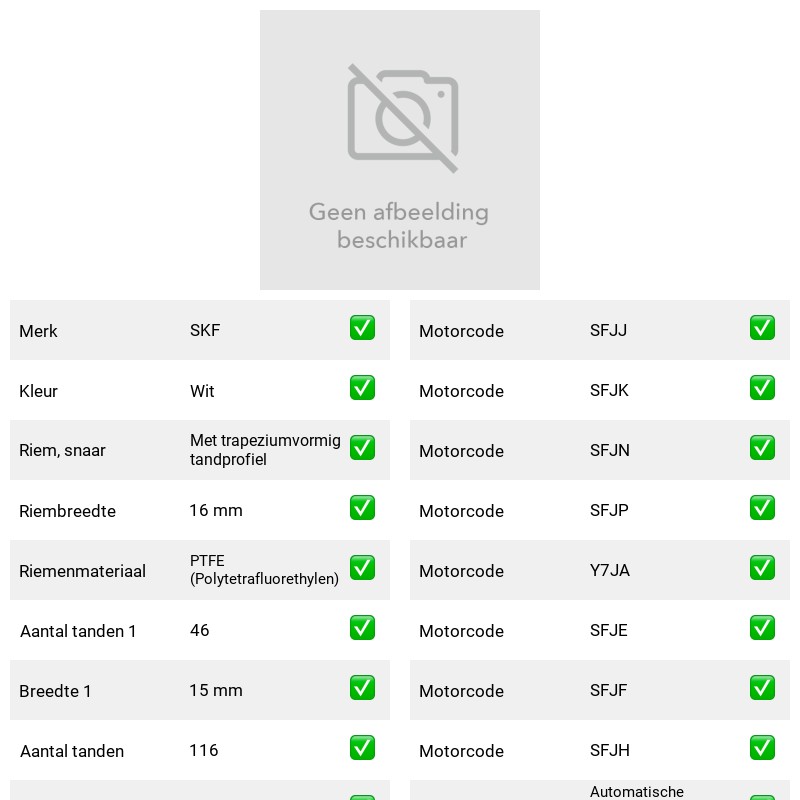Image resolution: width=800 pixels, height=800 pixels.
Task: Select the Riem, snaar specification row label
Action: point(62,451)
